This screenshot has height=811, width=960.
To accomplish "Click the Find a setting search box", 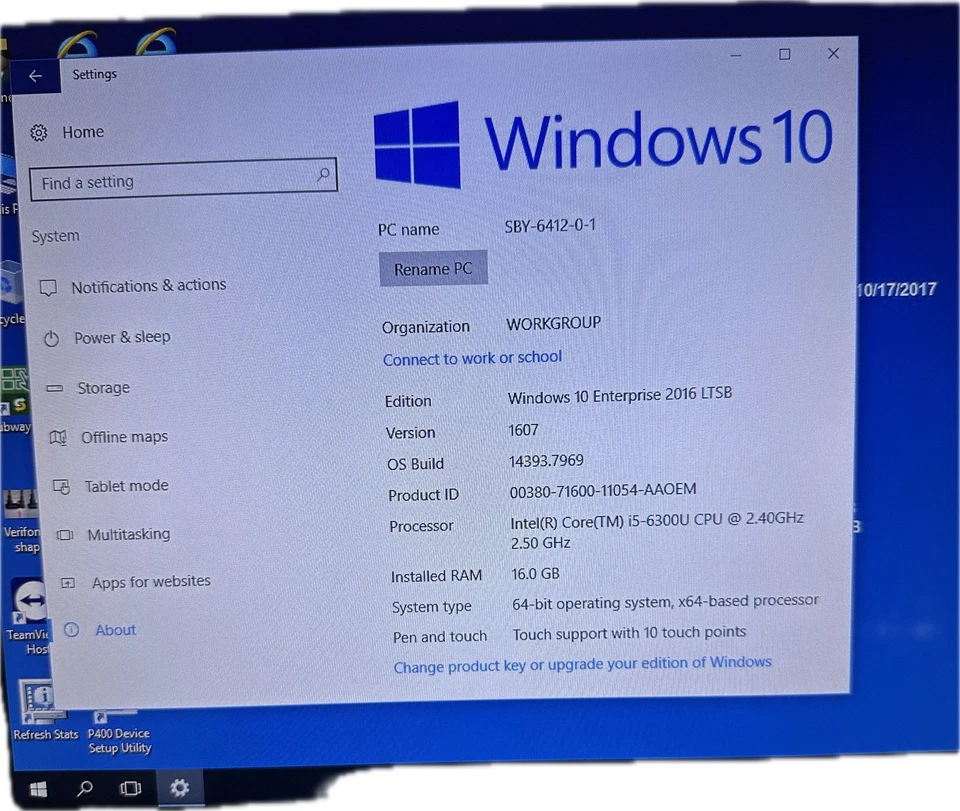I will coord(183,179).
